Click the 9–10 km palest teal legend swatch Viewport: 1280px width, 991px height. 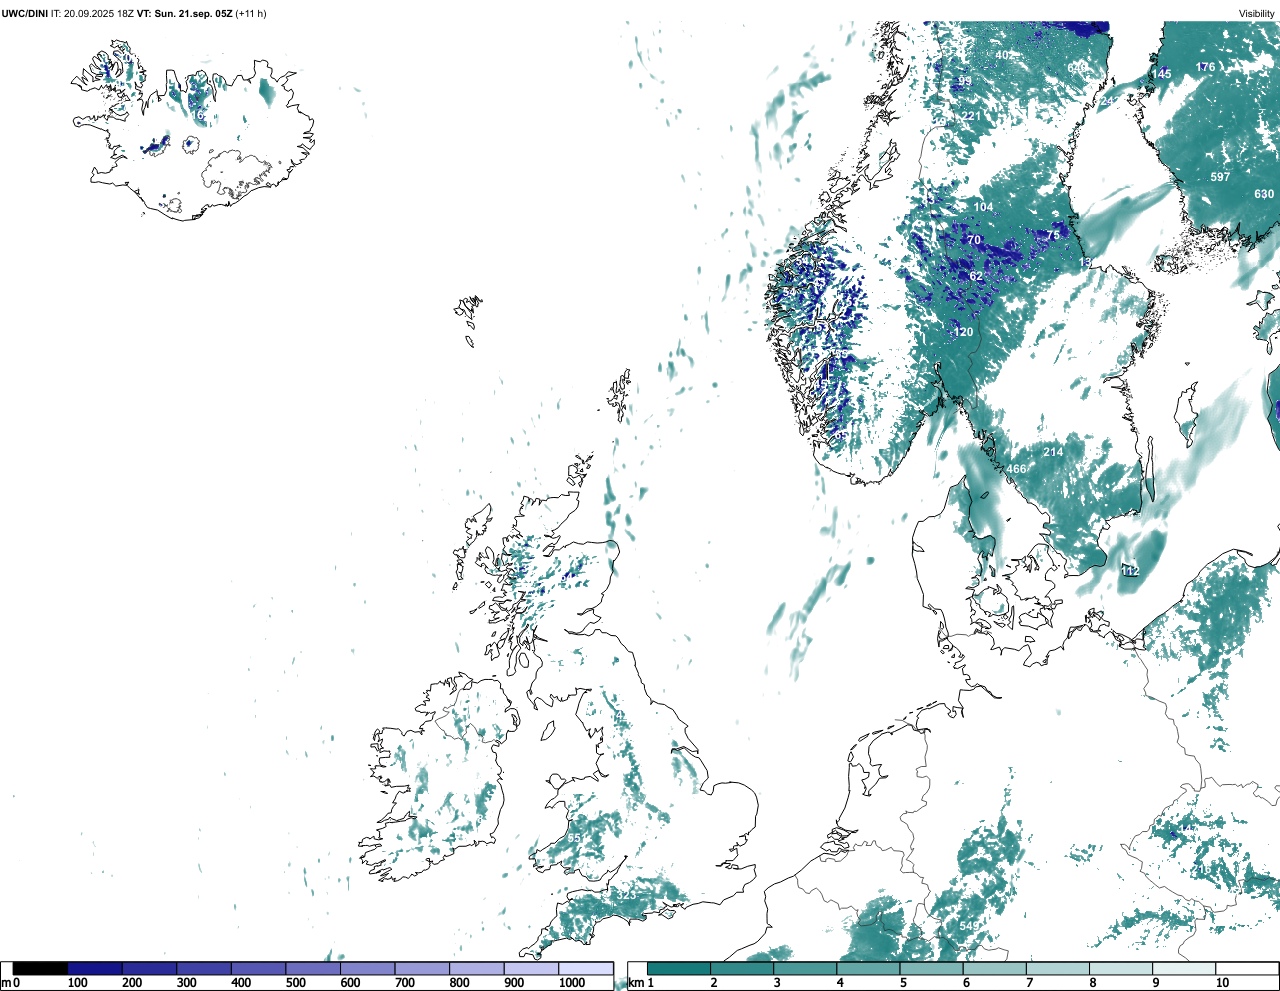pos(1184,969)
